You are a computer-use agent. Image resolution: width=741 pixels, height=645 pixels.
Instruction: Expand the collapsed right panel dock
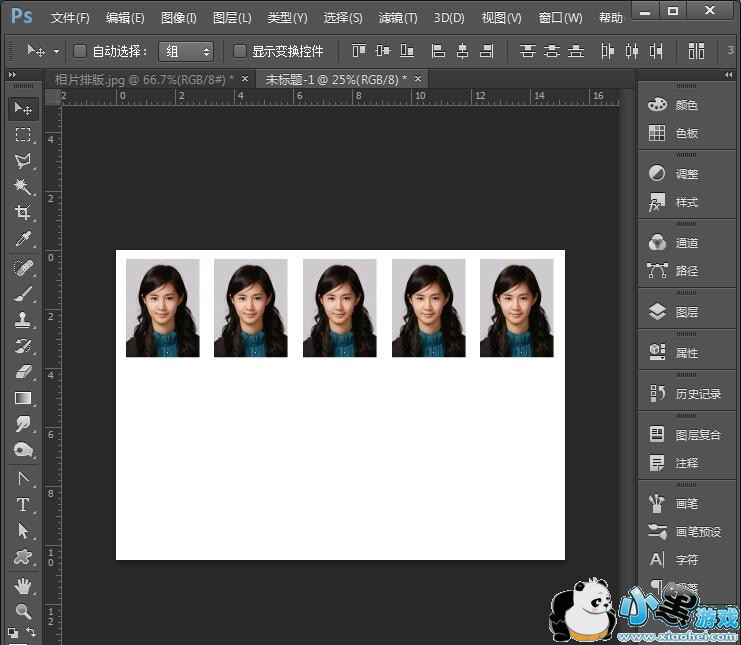[x=729, y=75]
